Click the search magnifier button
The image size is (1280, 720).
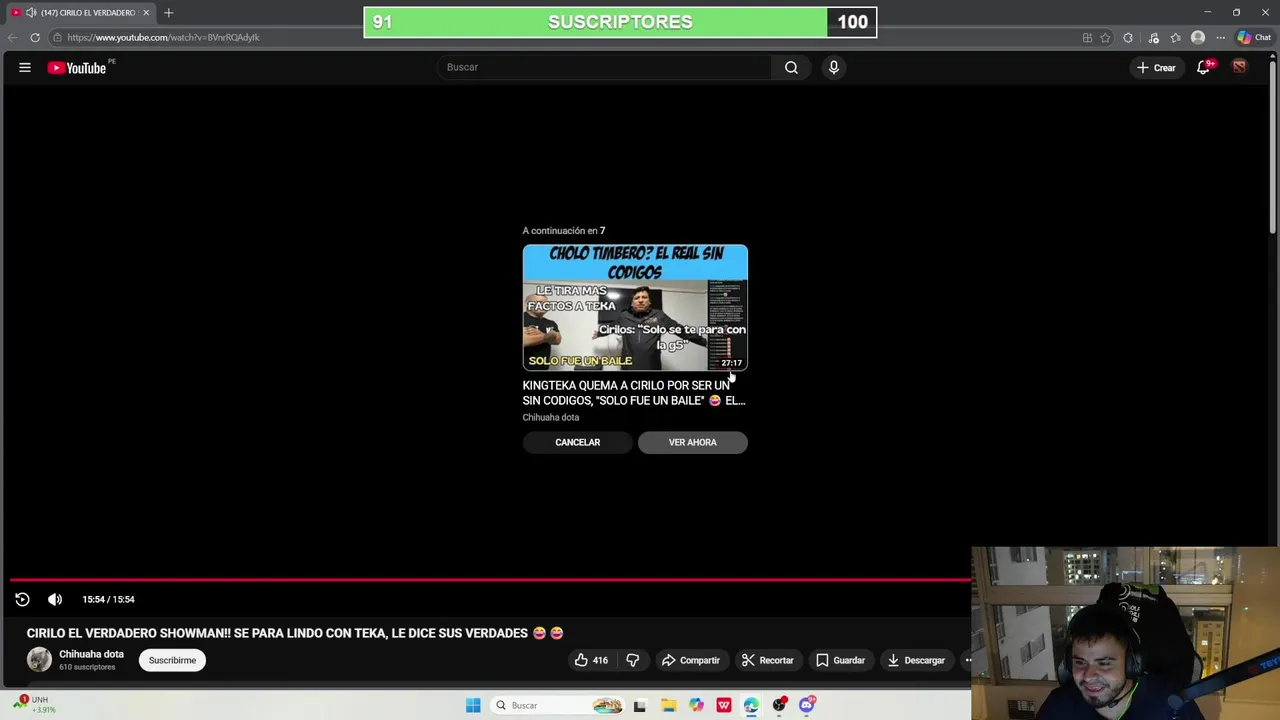click(x=791, y=67)
